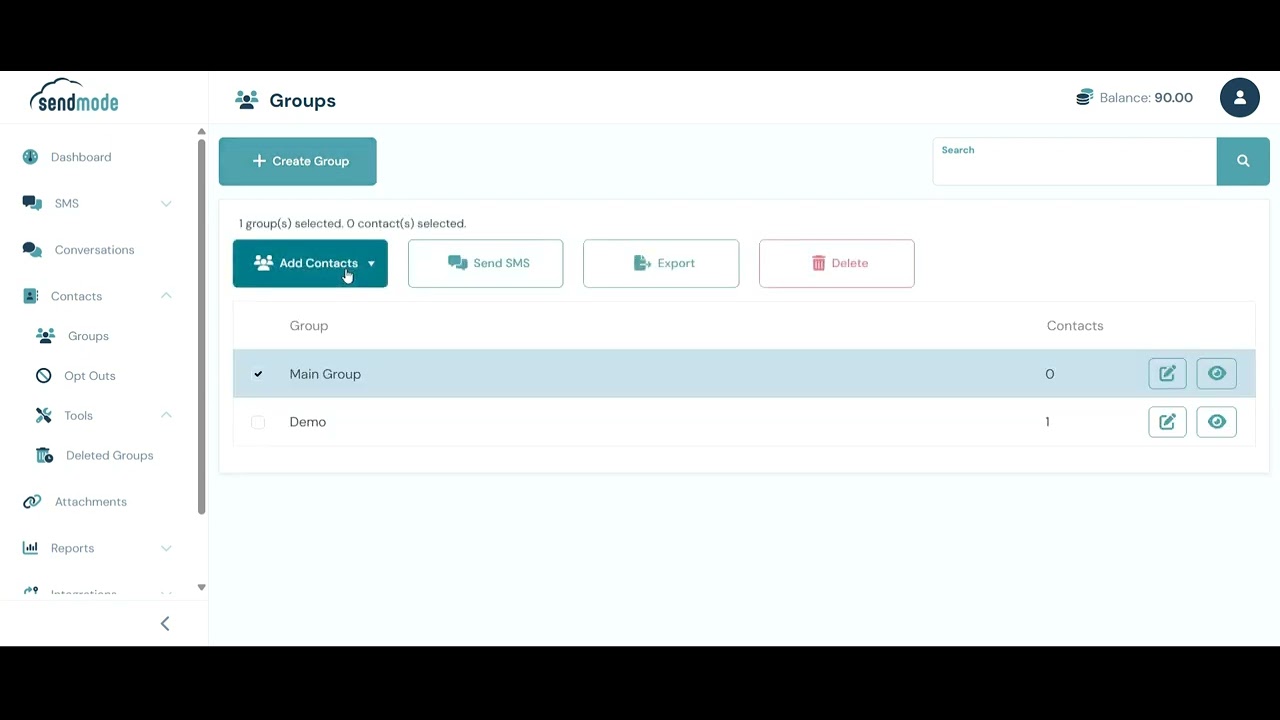Collapse the Contacts menu chevron
The width and height of the screenshot is (1280, 720).
click(x=166, y=296)
